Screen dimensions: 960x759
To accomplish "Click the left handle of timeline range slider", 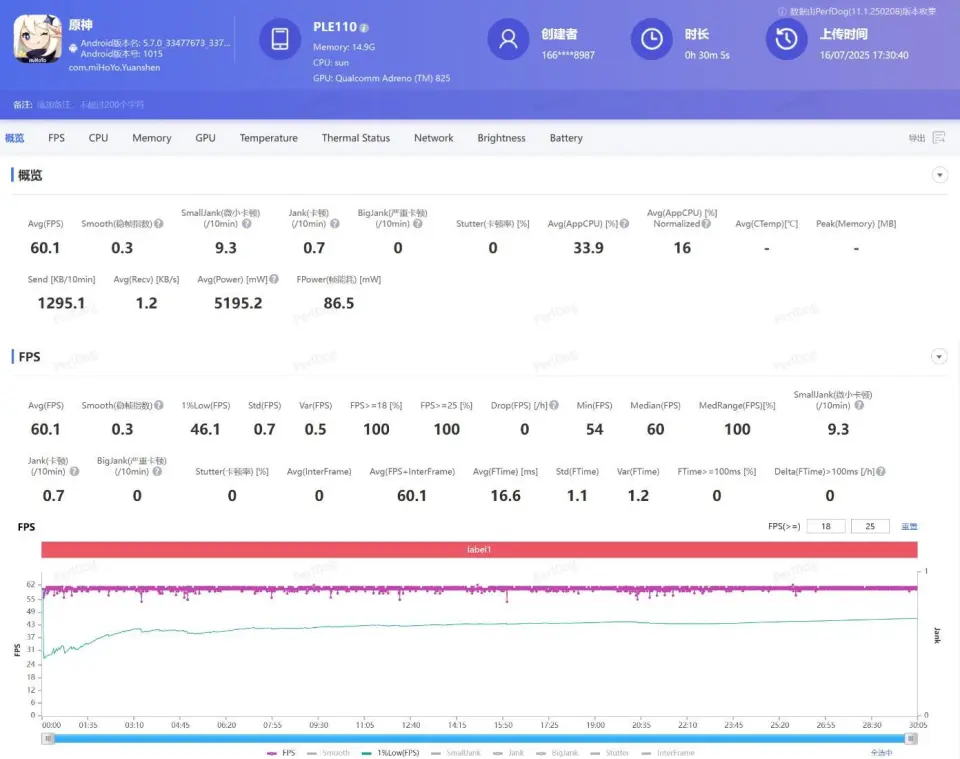I will [x=47, y=738].
